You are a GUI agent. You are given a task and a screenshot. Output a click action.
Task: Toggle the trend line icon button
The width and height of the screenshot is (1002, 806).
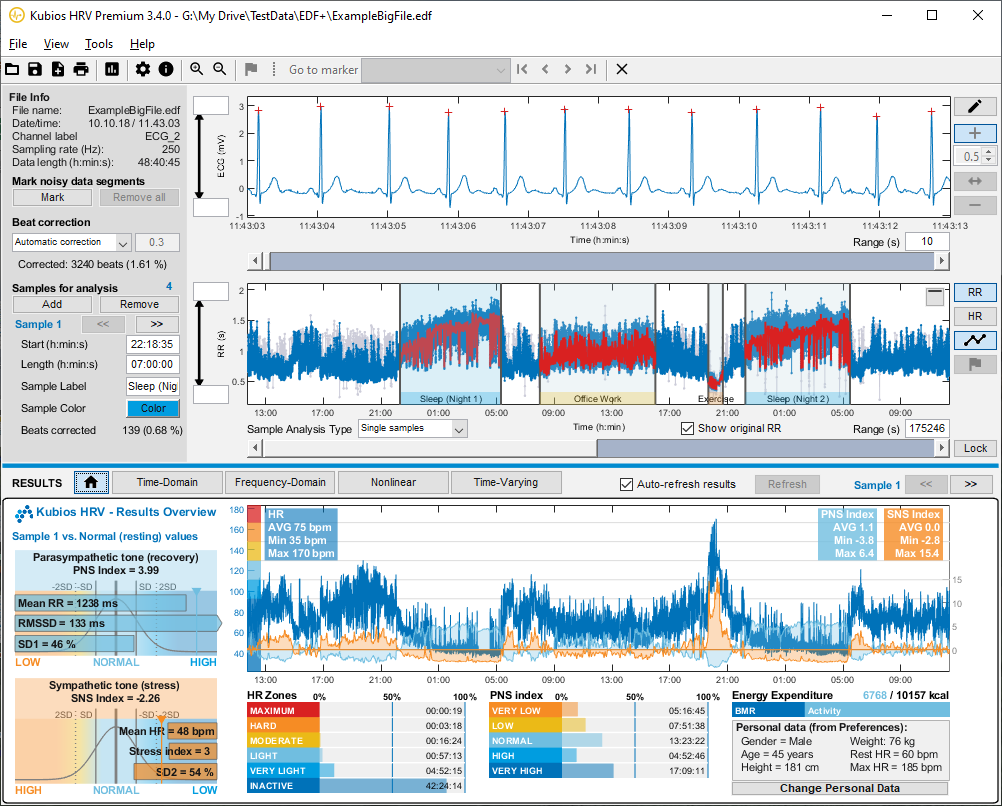pos(975,340)
